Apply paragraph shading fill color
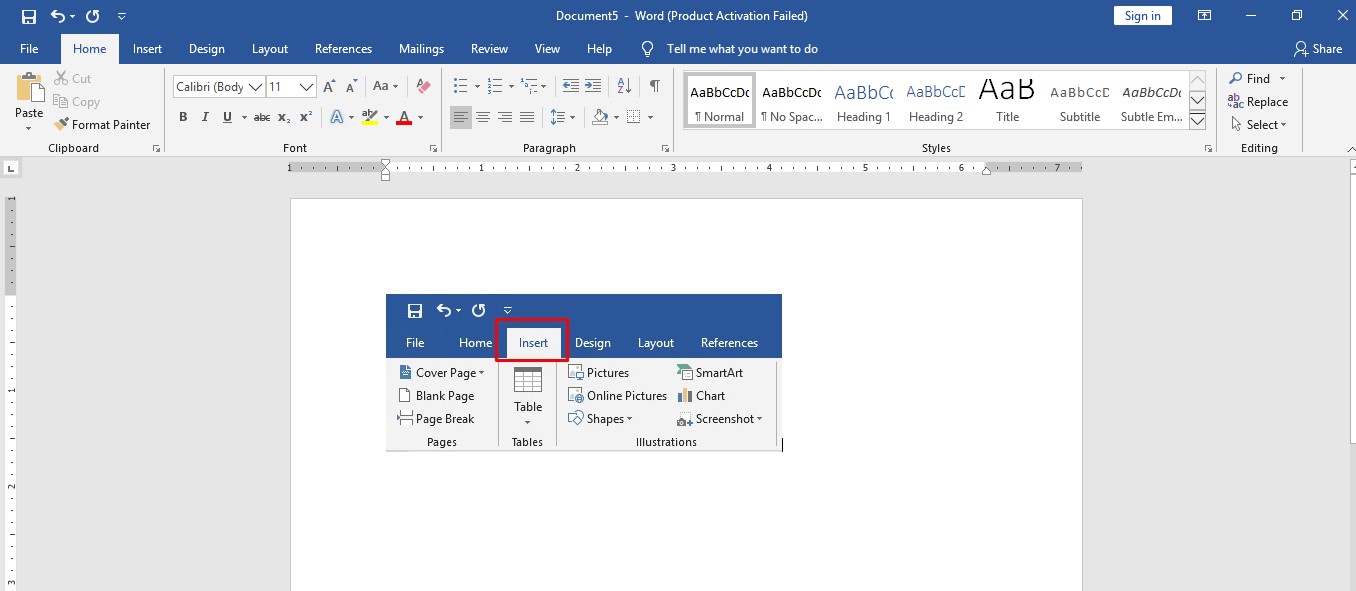 click(600, 117)
